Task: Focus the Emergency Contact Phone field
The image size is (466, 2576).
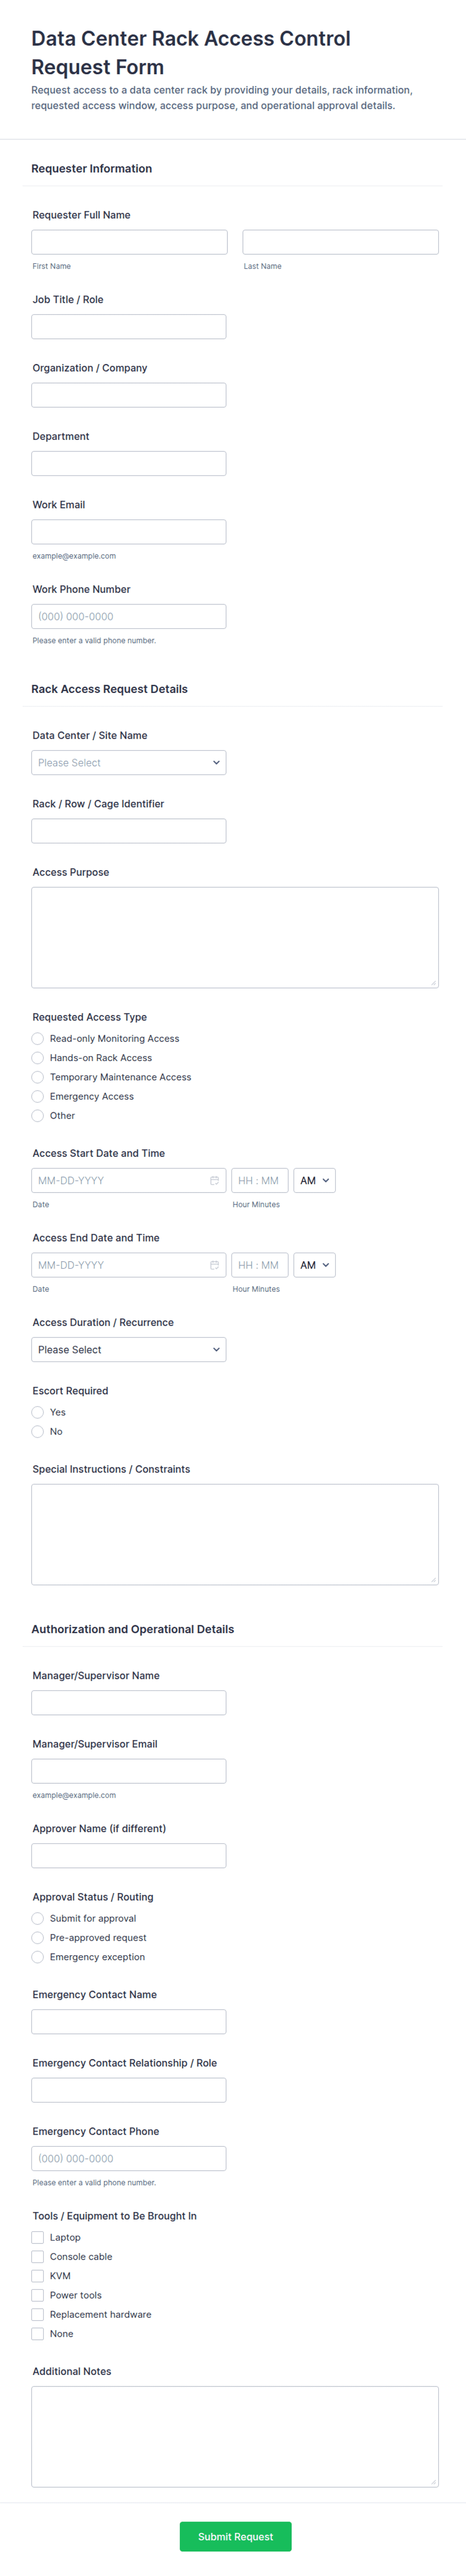Action: click(128, 2158)
